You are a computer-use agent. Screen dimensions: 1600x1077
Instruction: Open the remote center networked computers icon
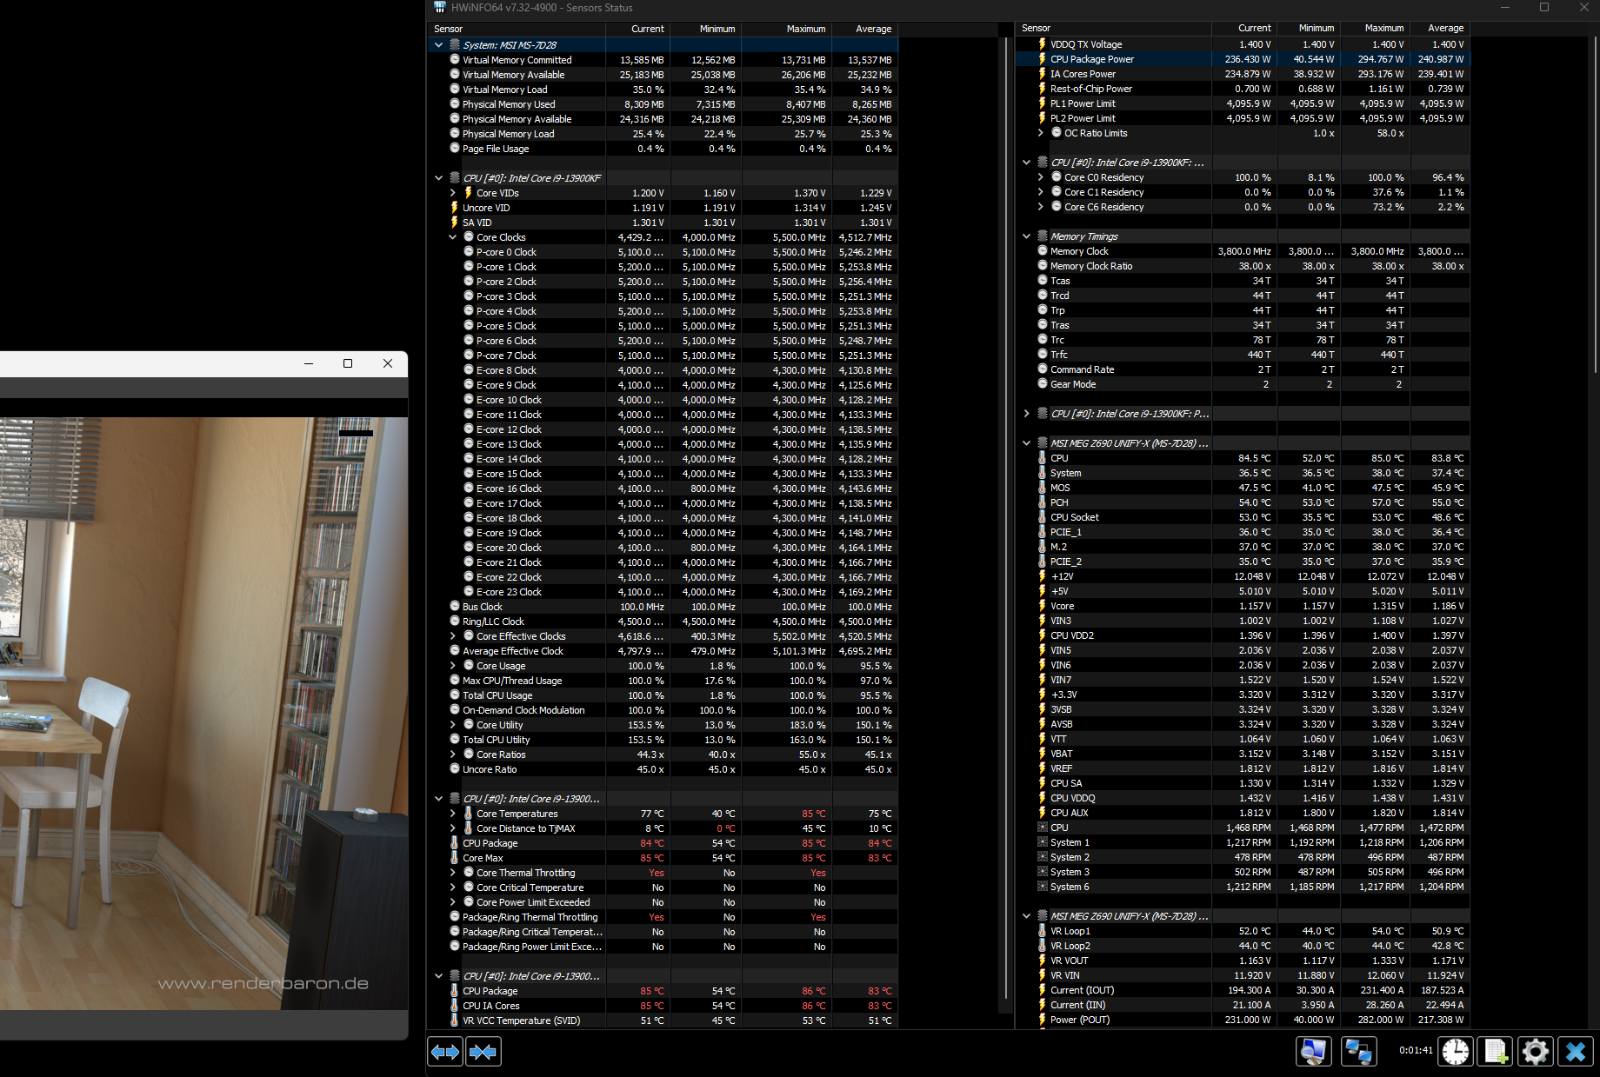(1358, 1051)
